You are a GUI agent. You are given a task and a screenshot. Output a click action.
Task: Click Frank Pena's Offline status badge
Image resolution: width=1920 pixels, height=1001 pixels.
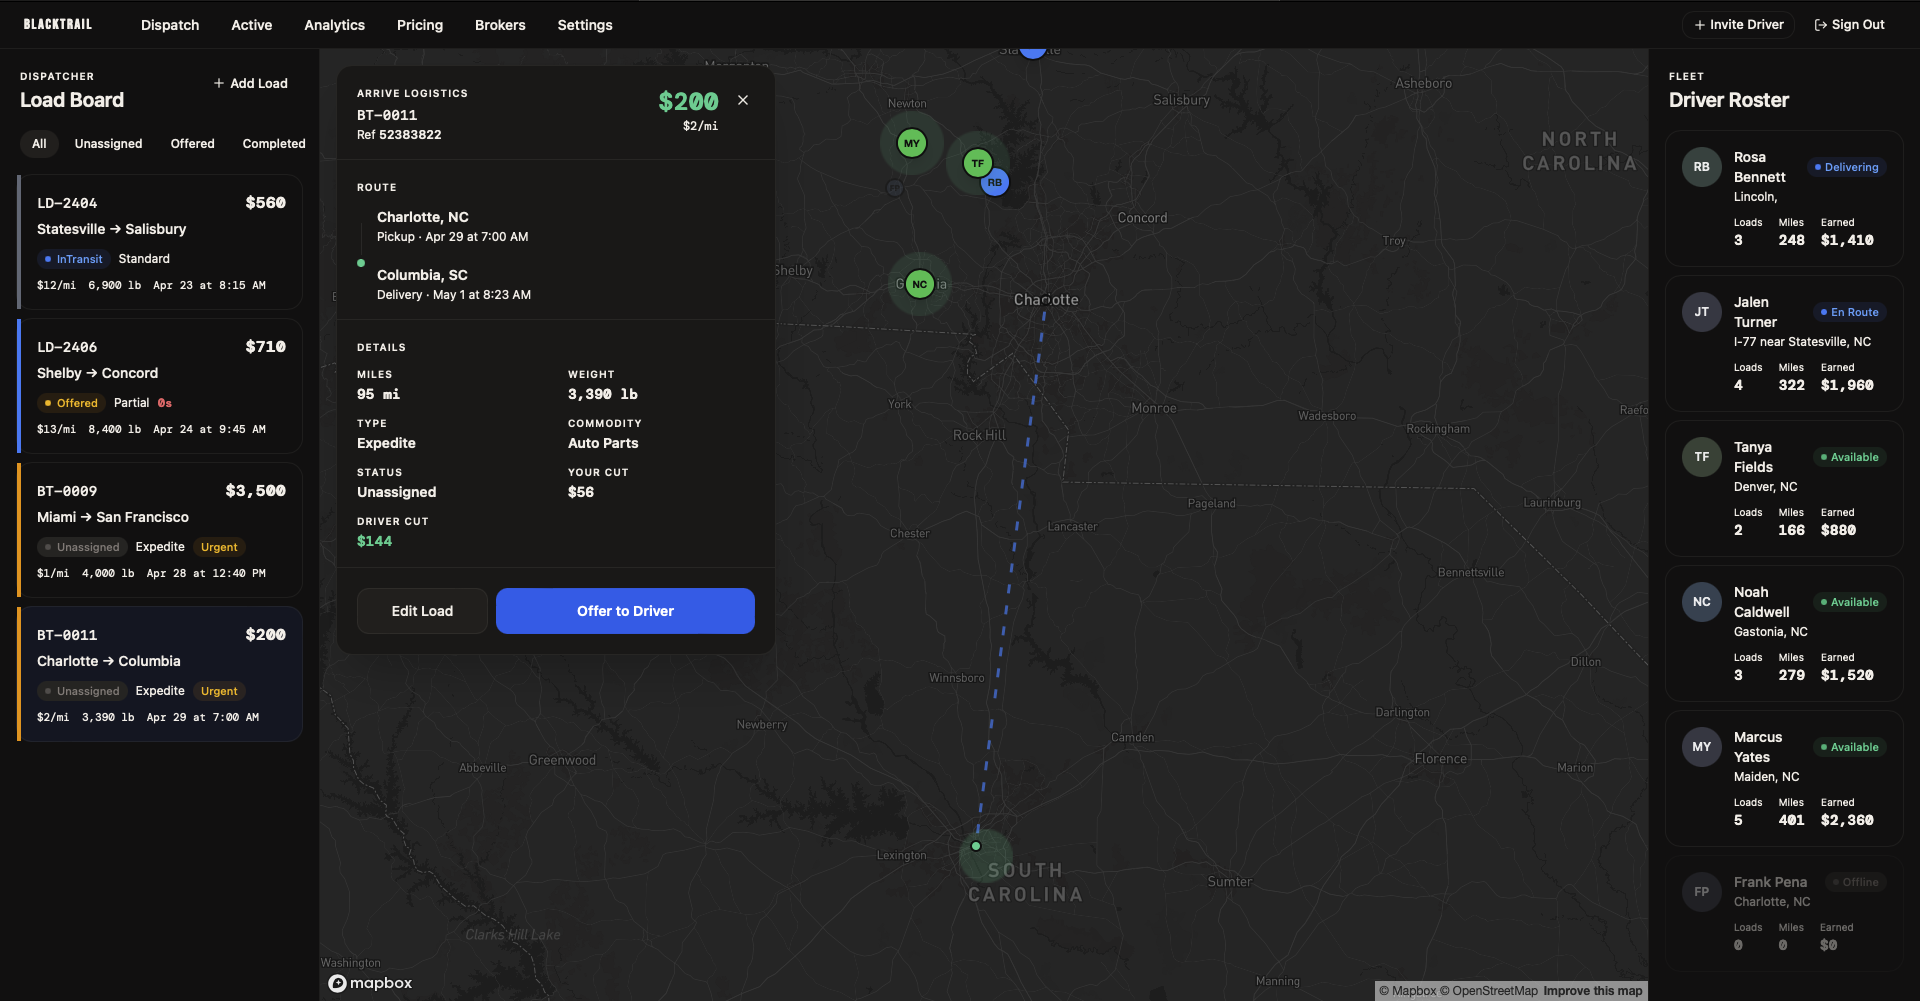click(x=1855, y=882)
